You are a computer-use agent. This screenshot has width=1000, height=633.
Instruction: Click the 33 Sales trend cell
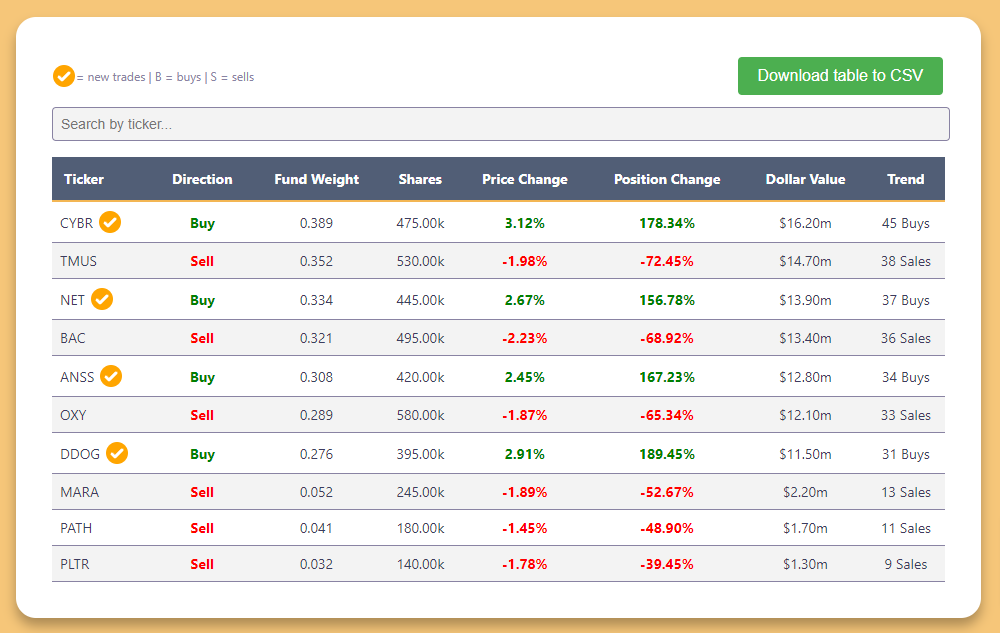click(x=906, y=416)
